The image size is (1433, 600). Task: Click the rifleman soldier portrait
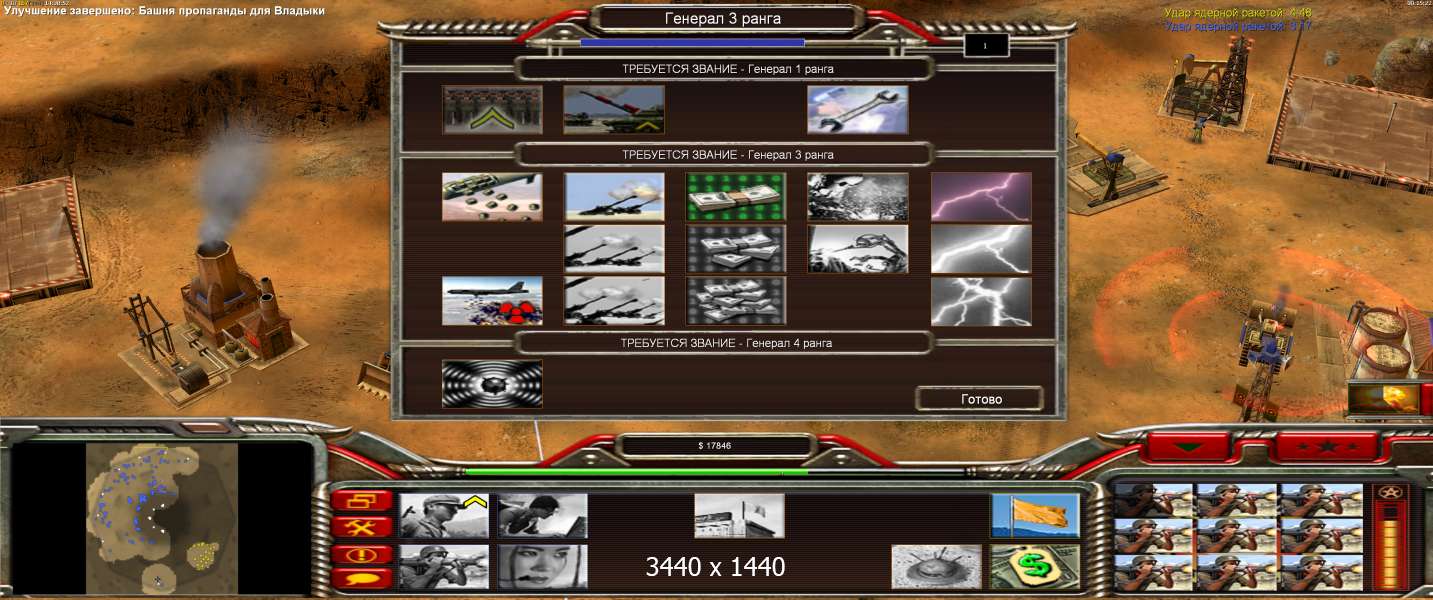pos(444,566)
